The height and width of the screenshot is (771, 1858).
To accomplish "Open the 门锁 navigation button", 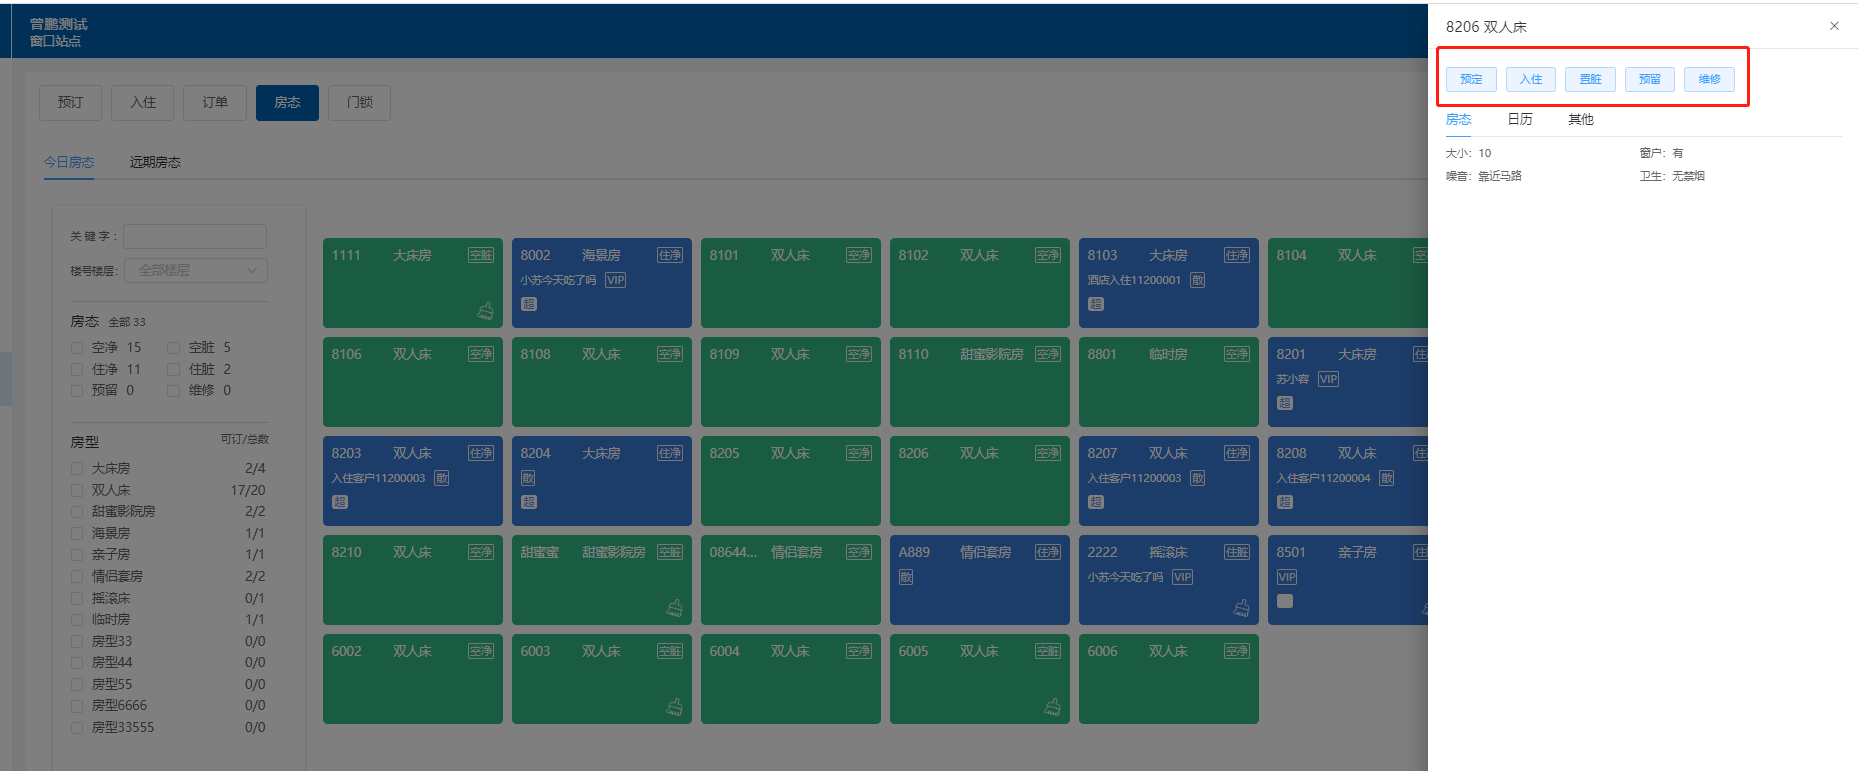I will tap(359, 103).
